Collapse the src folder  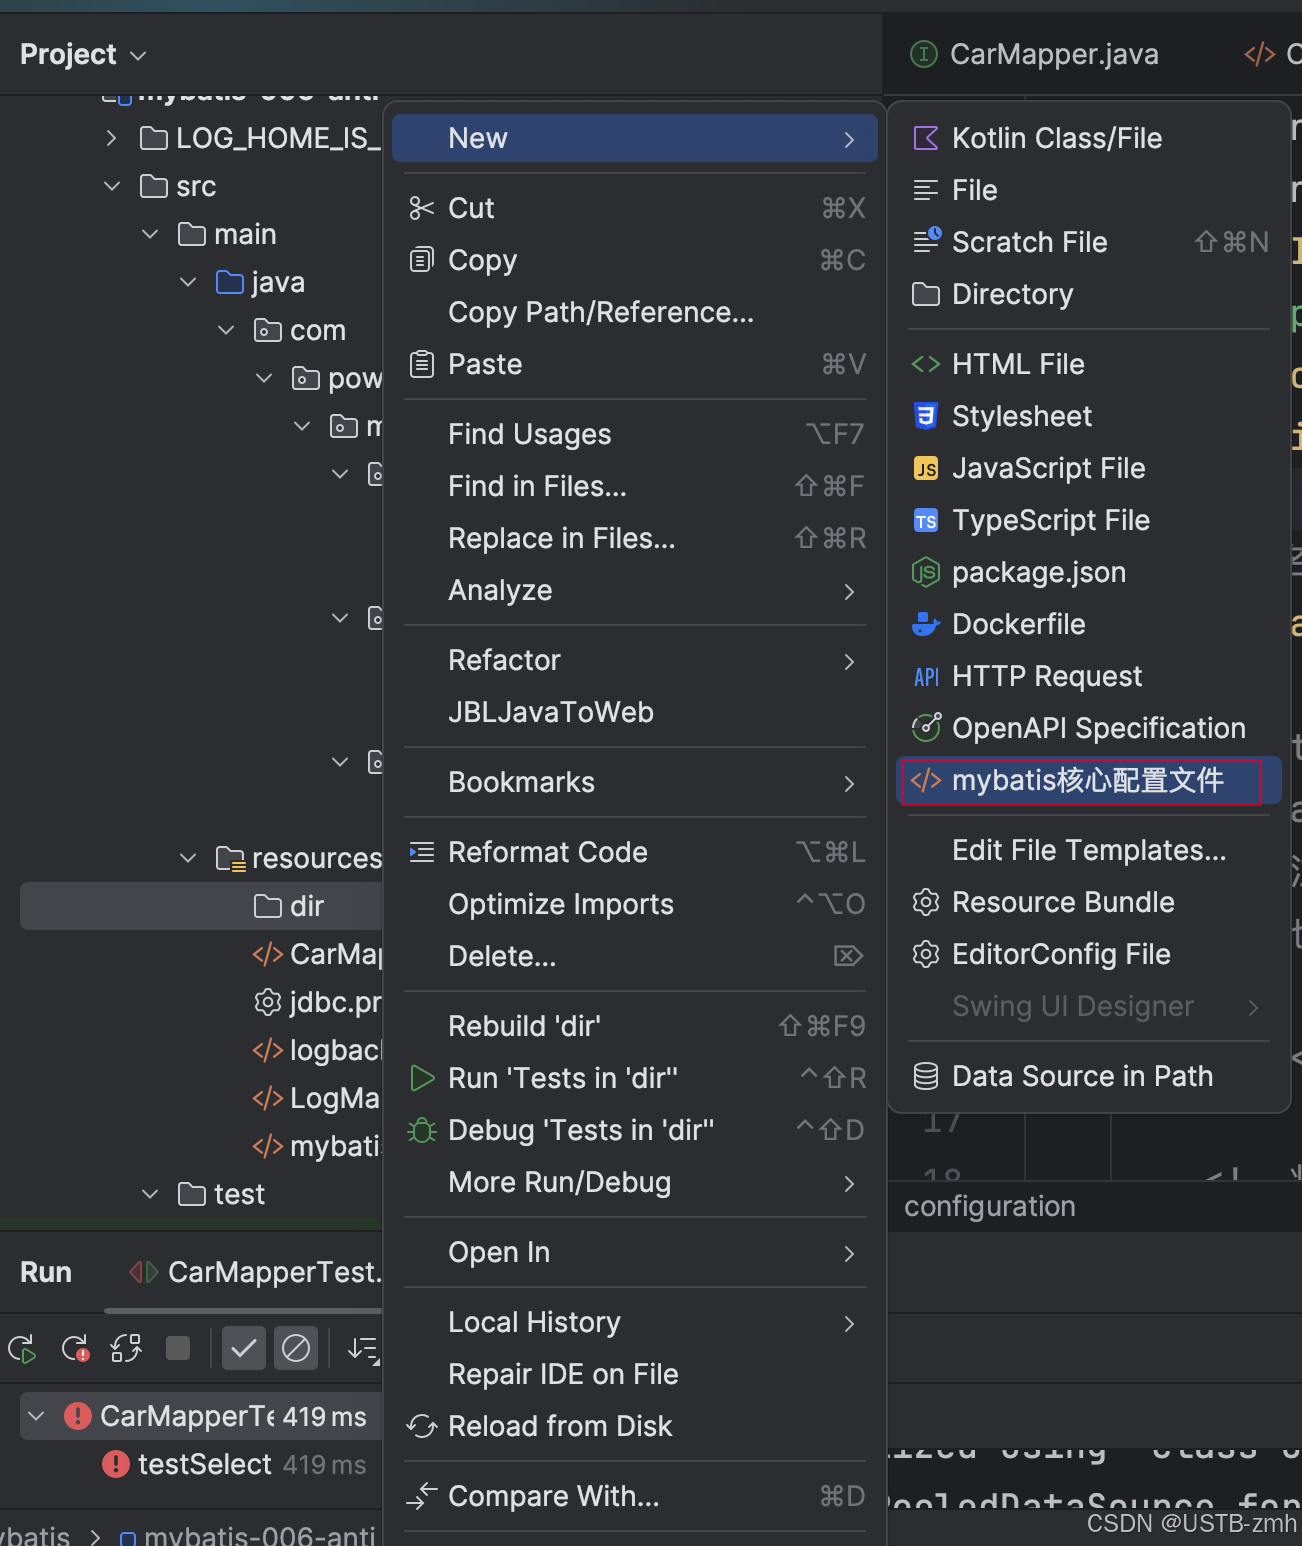112,186
